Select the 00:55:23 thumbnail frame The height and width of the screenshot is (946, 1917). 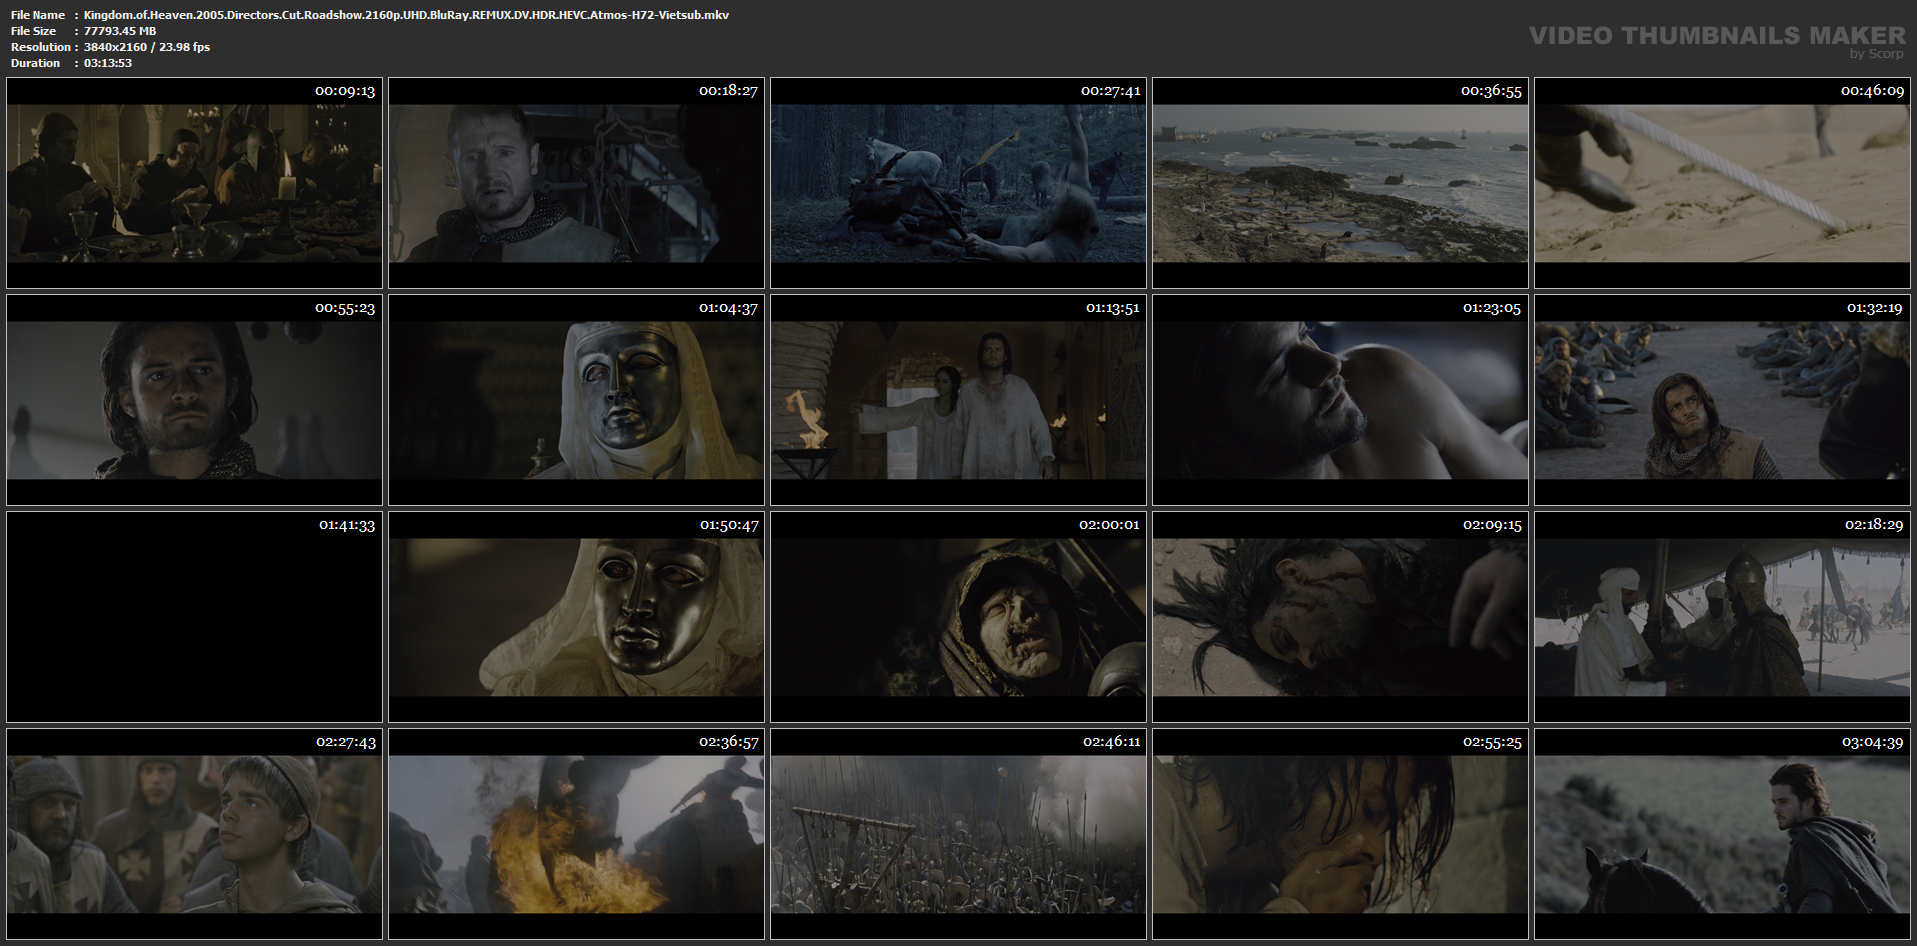pos(194,400)
